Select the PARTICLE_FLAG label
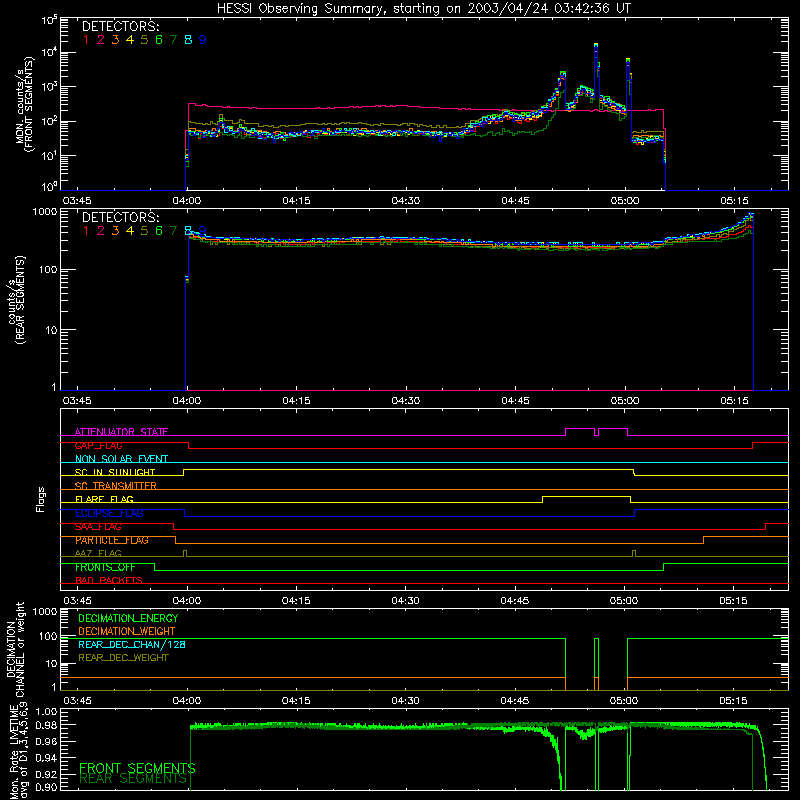 tap(112, 540)
